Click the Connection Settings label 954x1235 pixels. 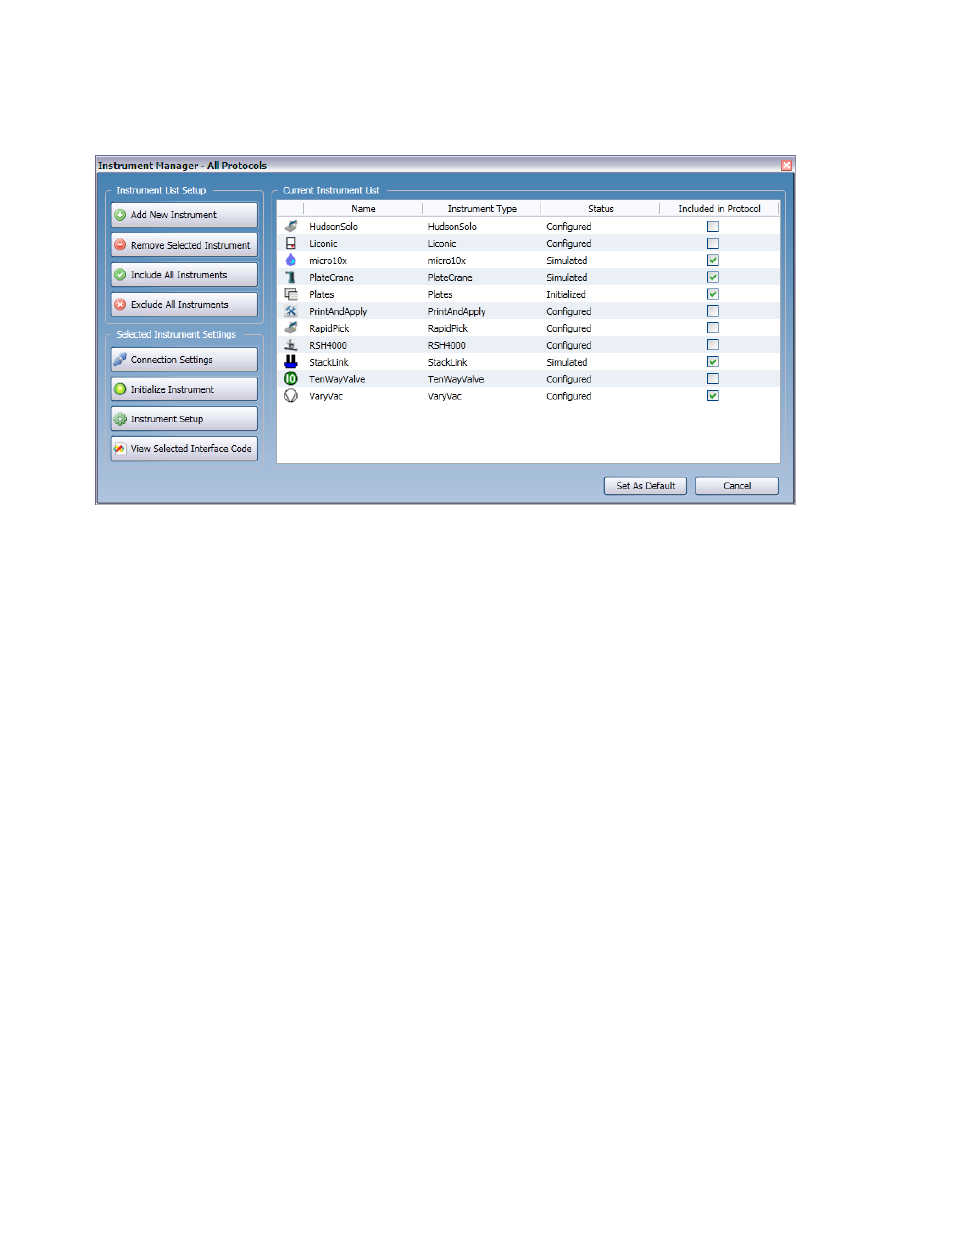coord(172,360)
